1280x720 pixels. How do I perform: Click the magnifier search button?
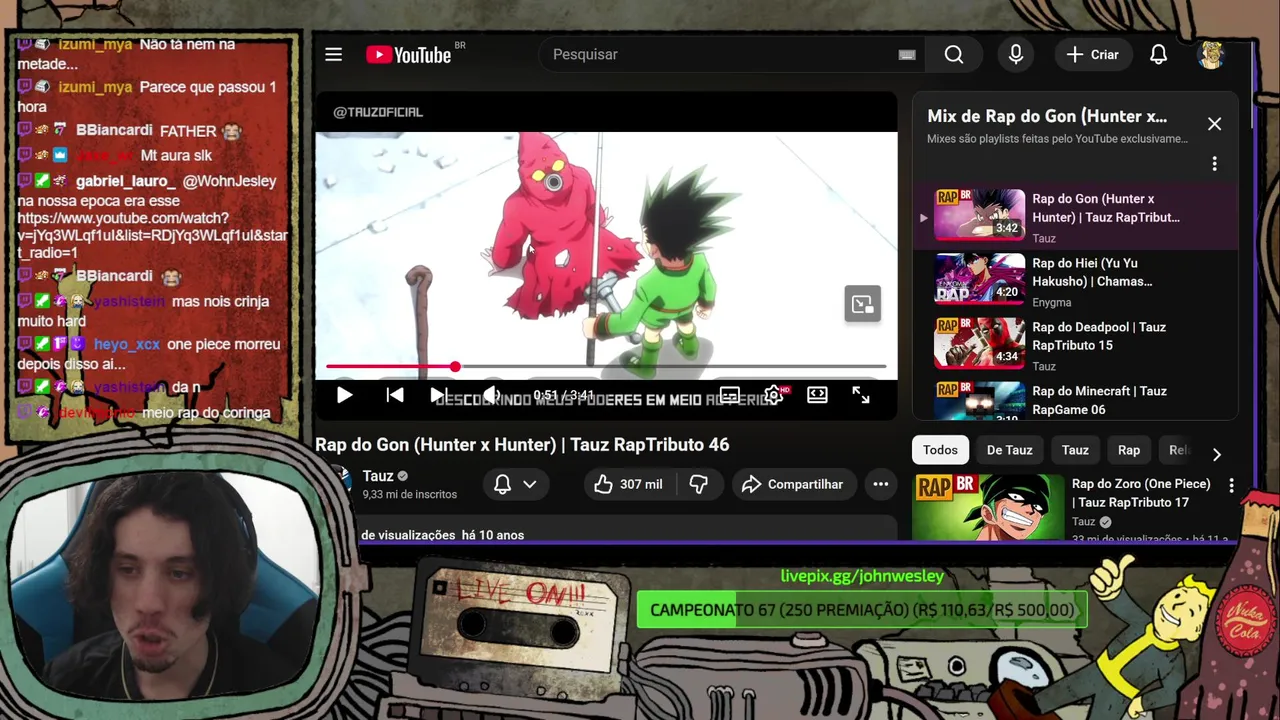pyautogui.click(x=954, y=55)
